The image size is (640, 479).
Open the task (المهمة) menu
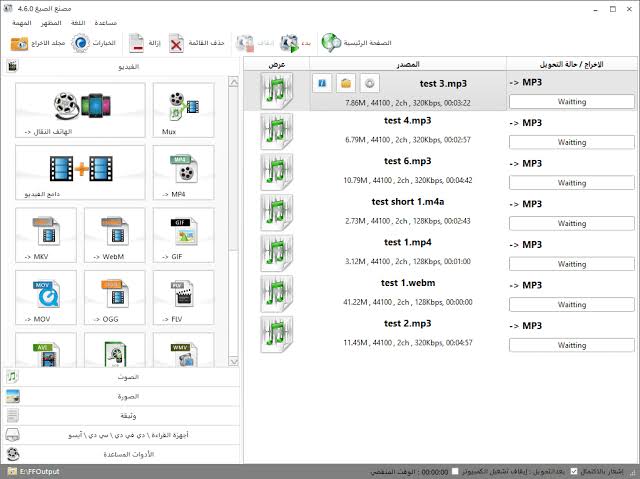pos(22,23)
